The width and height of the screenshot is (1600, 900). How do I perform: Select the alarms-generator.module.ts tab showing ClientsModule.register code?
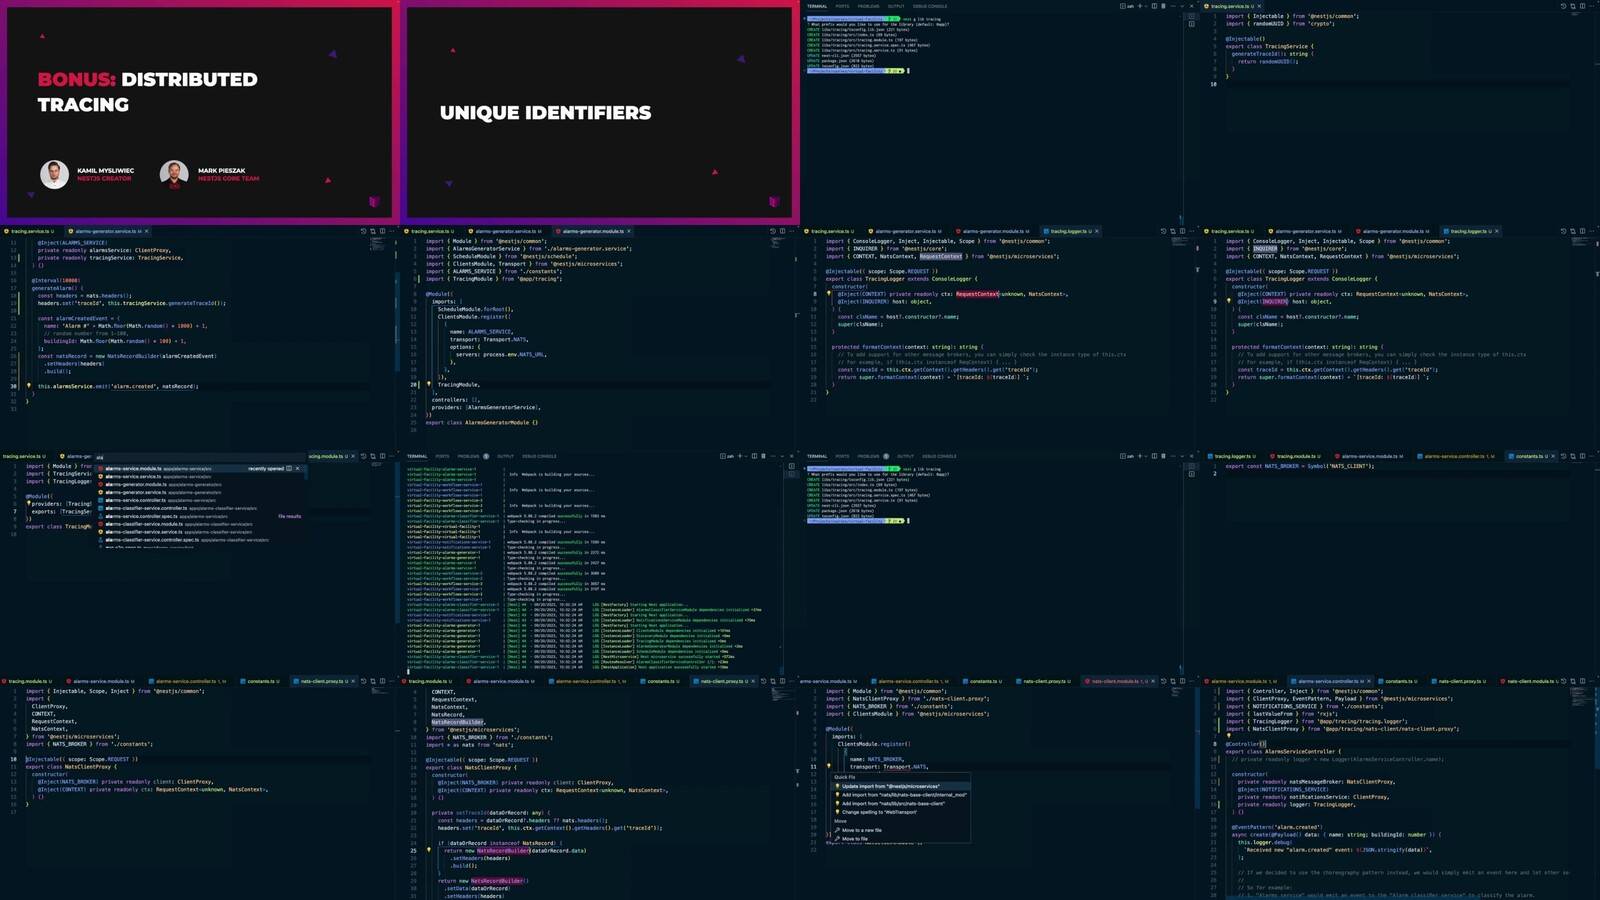593,231
